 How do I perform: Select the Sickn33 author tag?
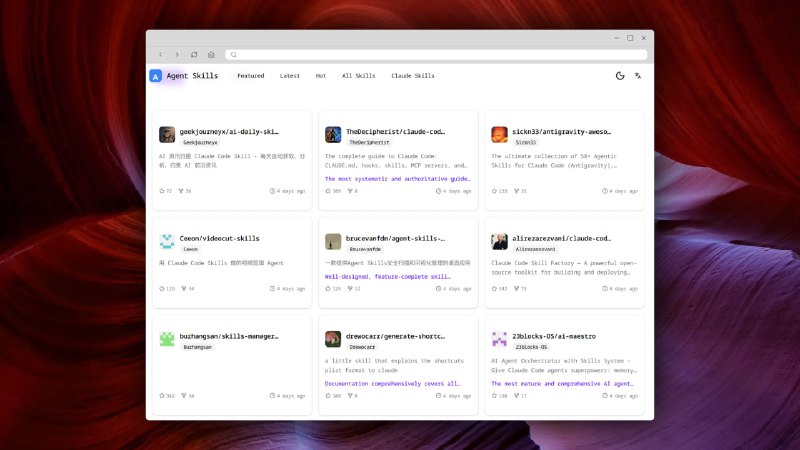pos(526,142)
